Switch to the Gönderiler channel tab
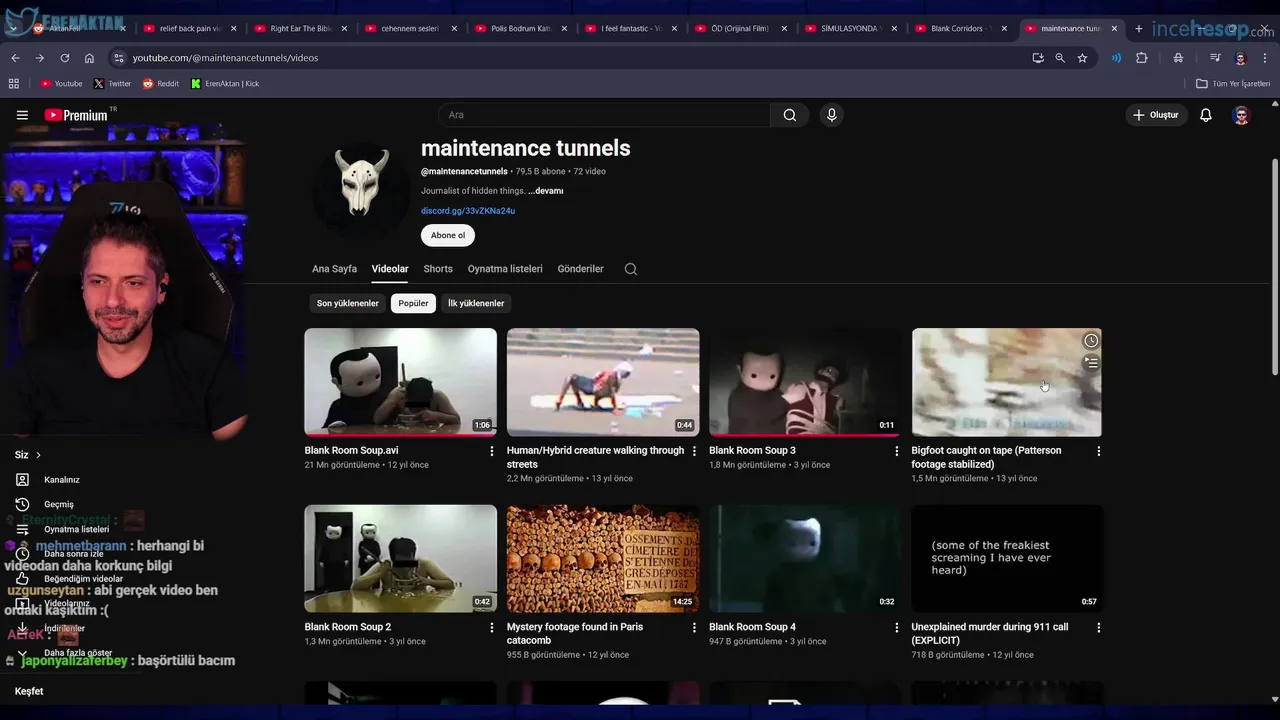The image size is (1280, 720). tap(581, 269)
